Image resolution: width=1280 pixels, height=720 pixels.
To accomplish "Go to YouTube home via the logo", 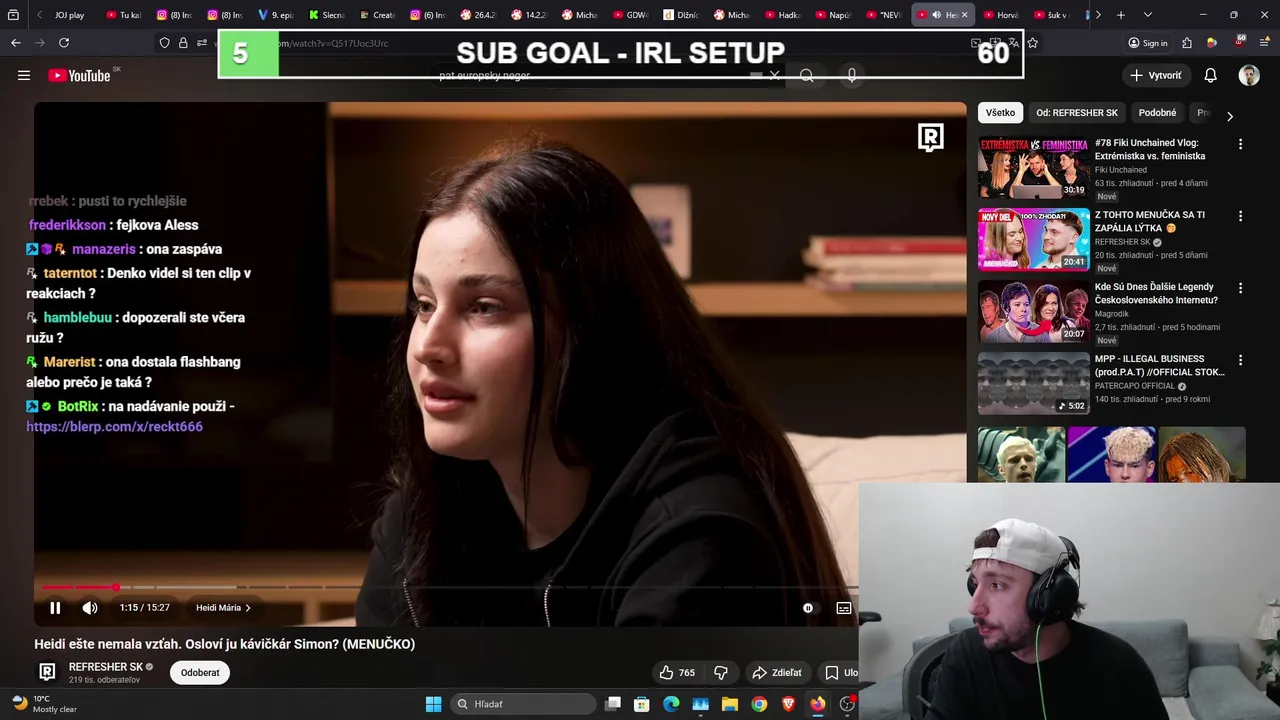I will click(x=79, y=75).
